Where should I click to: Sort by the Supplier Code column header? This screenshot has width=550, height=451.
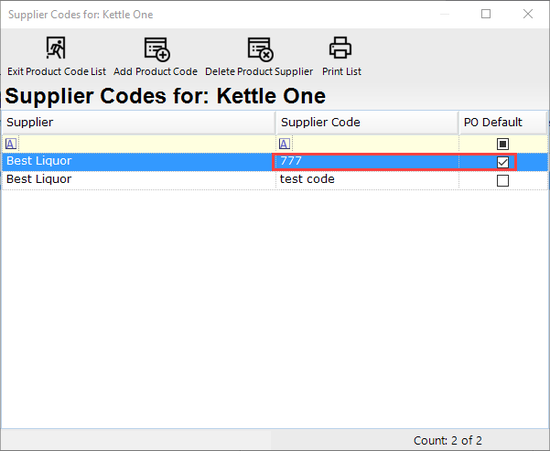click(x=367, y=122)
